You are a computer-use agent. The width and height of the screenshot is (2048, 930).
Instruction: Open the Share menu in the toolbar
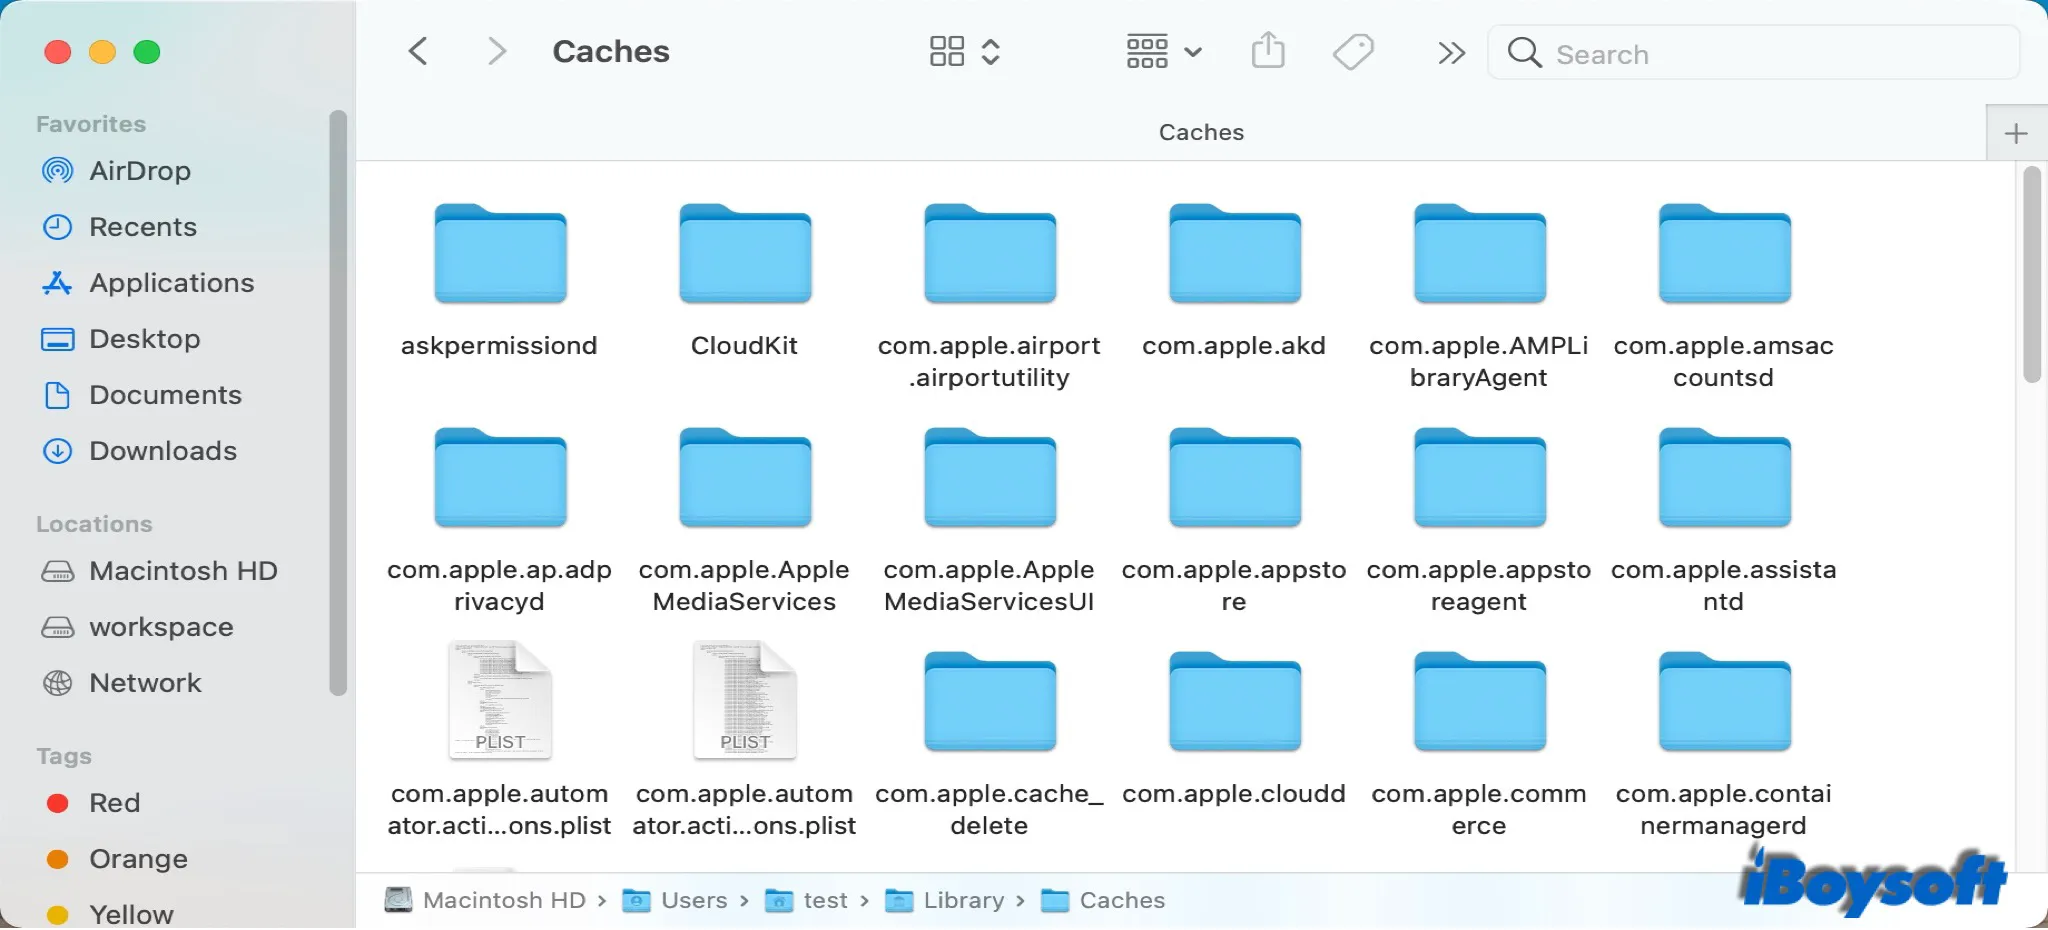click(x=1268, y=51)
